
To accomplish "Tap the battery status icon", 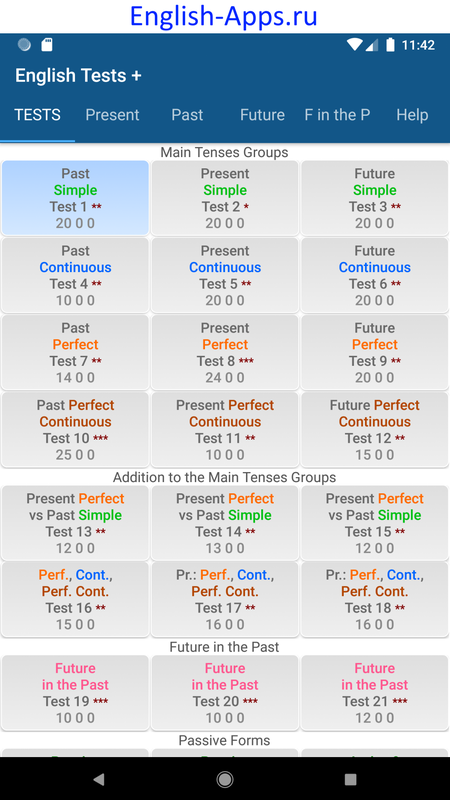I will pyautogui.click(x=390, y=45).
